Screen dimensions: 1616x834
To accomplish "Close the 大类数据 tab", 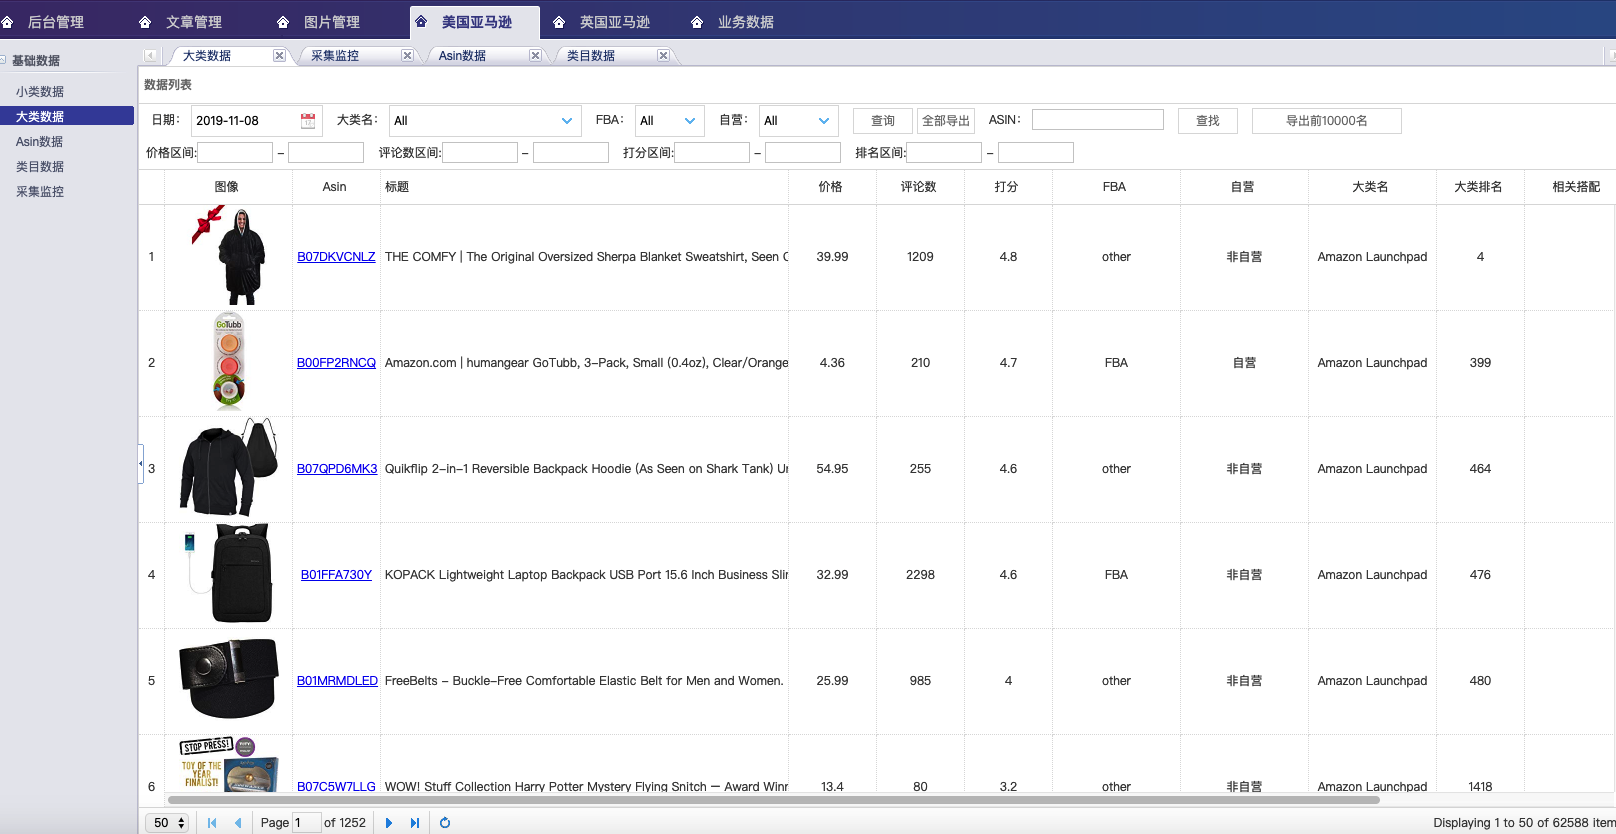I will pyautogui.click(x=279, y=56).
